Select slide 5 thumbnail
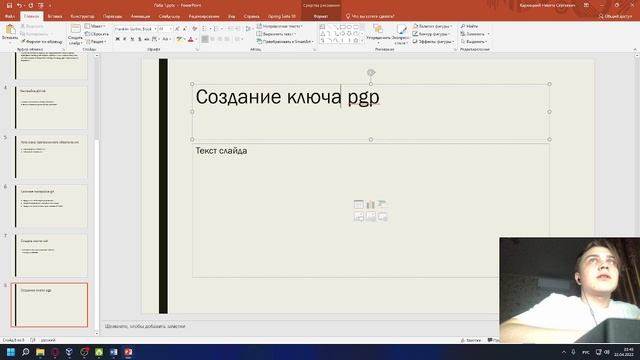640x360 pixels. click(51, 157)
